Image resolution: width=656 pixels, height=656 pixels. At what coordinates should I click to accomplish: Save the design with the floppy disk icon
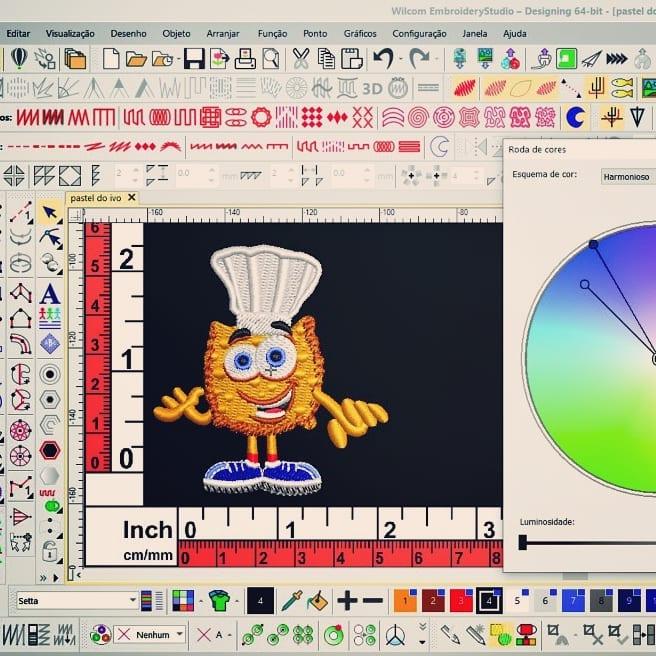[x=194, y=59]
